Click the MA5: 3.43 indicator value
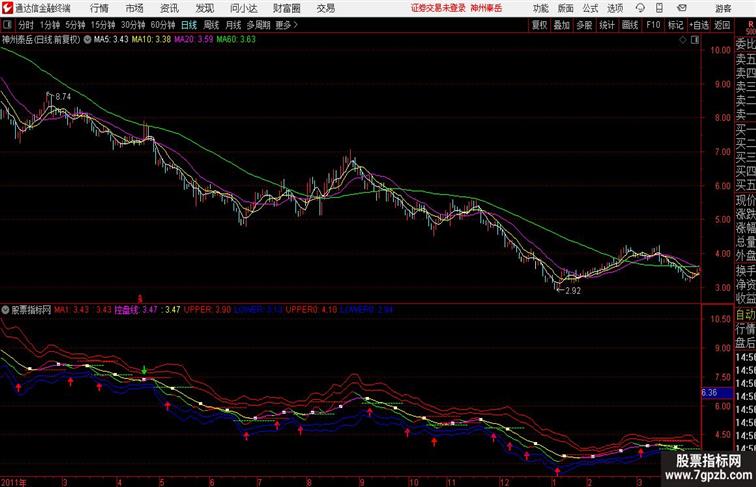This screenshot has height=487, width=756. point(111,40)
